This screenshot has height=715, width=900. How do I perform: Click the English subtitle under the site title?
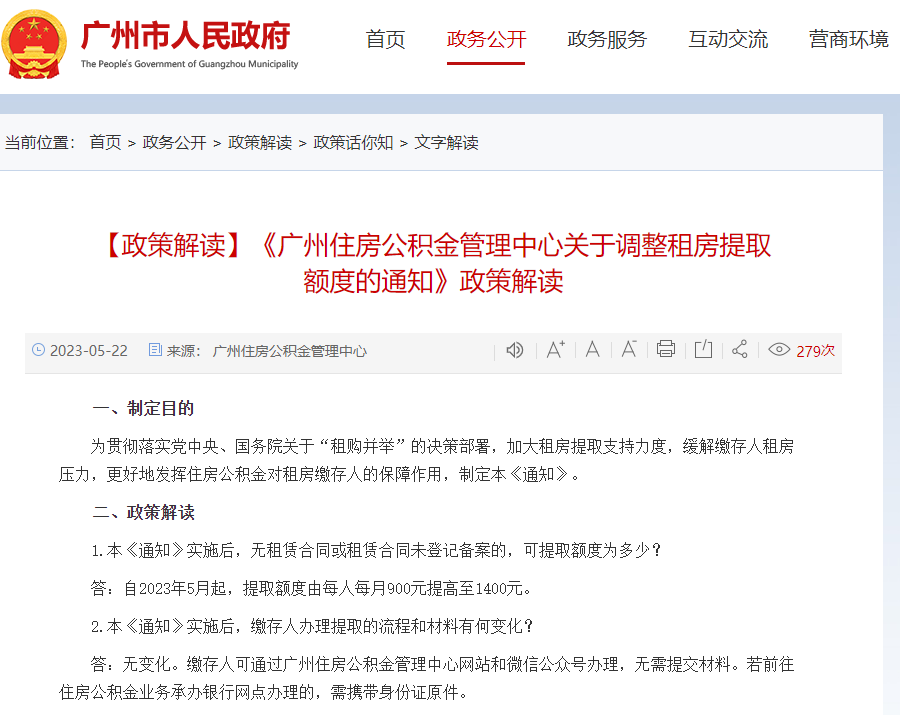click(189, 64)
